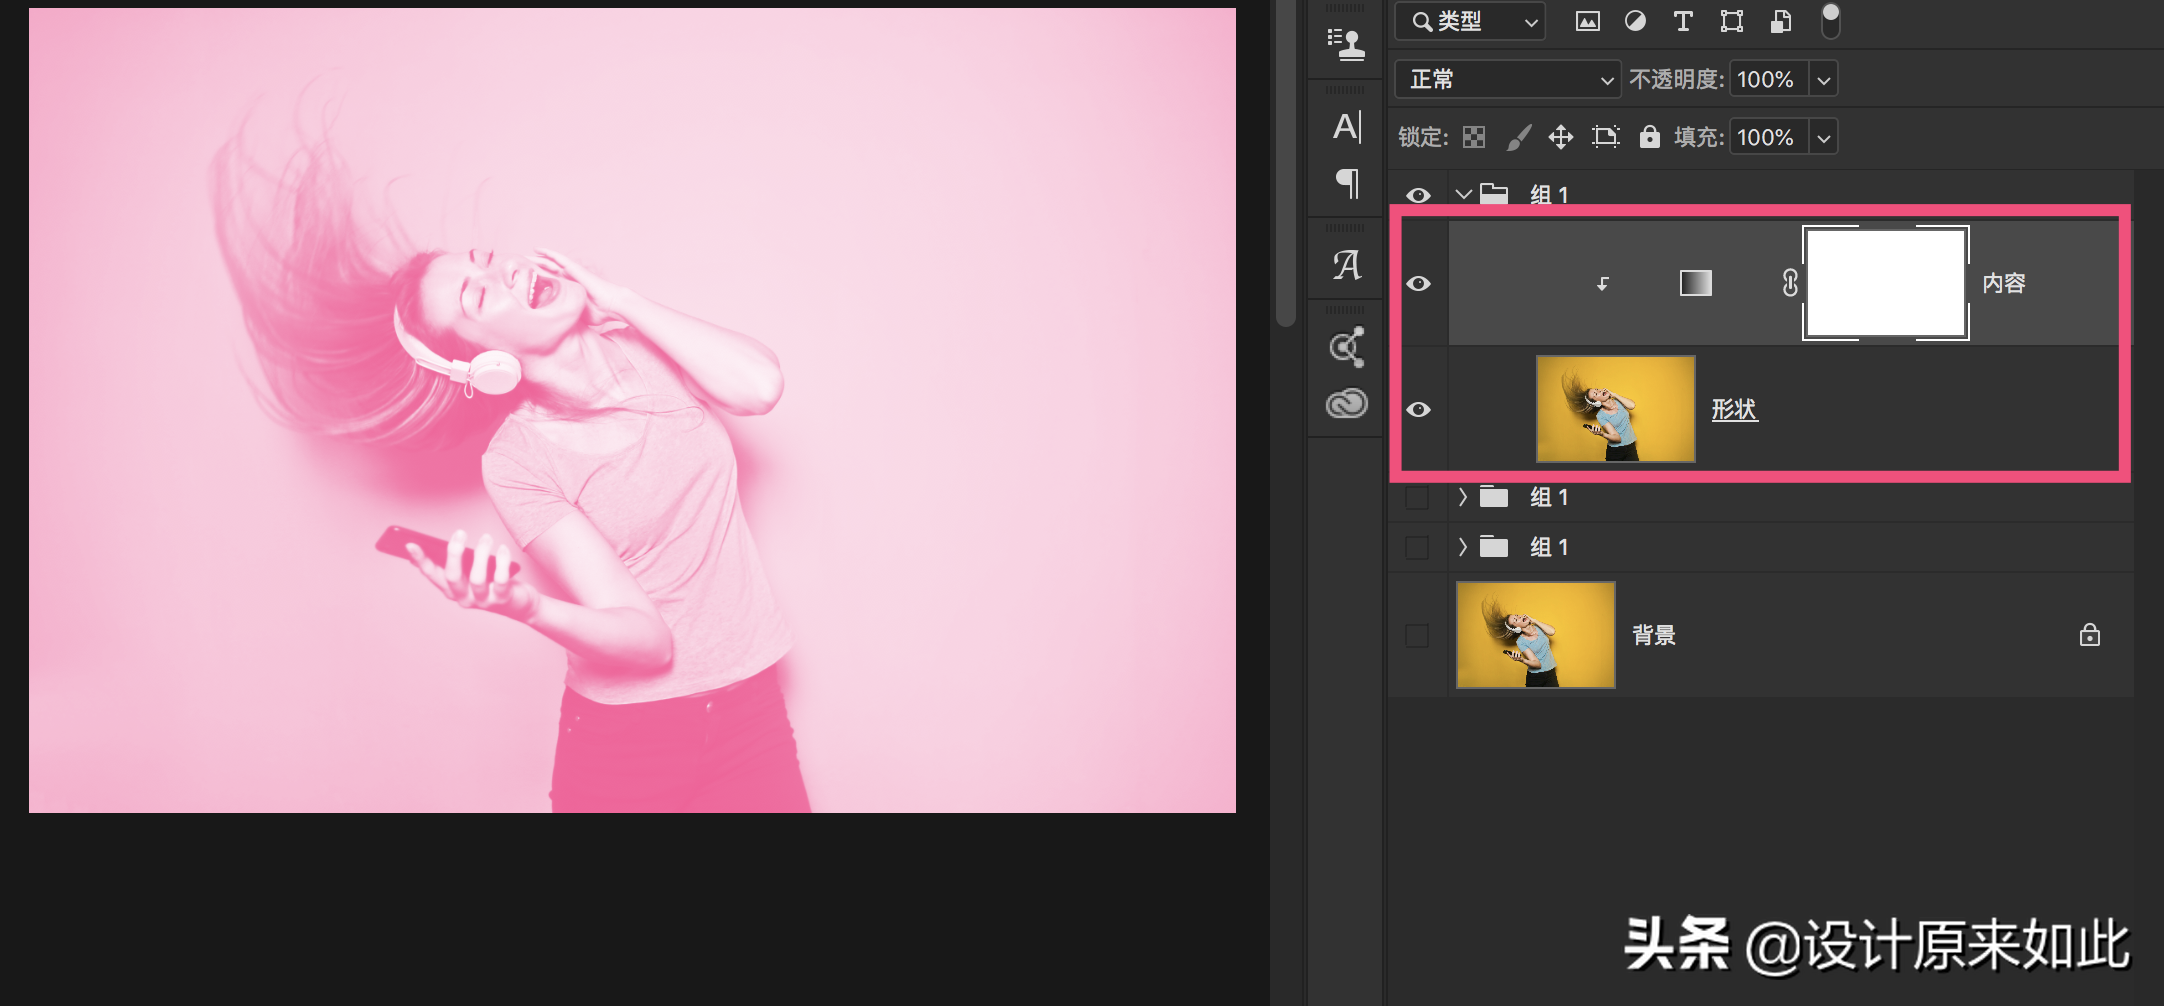
Task: Click the fill 100% value field
Action: pyautogui.click(x=1769, y=137)
